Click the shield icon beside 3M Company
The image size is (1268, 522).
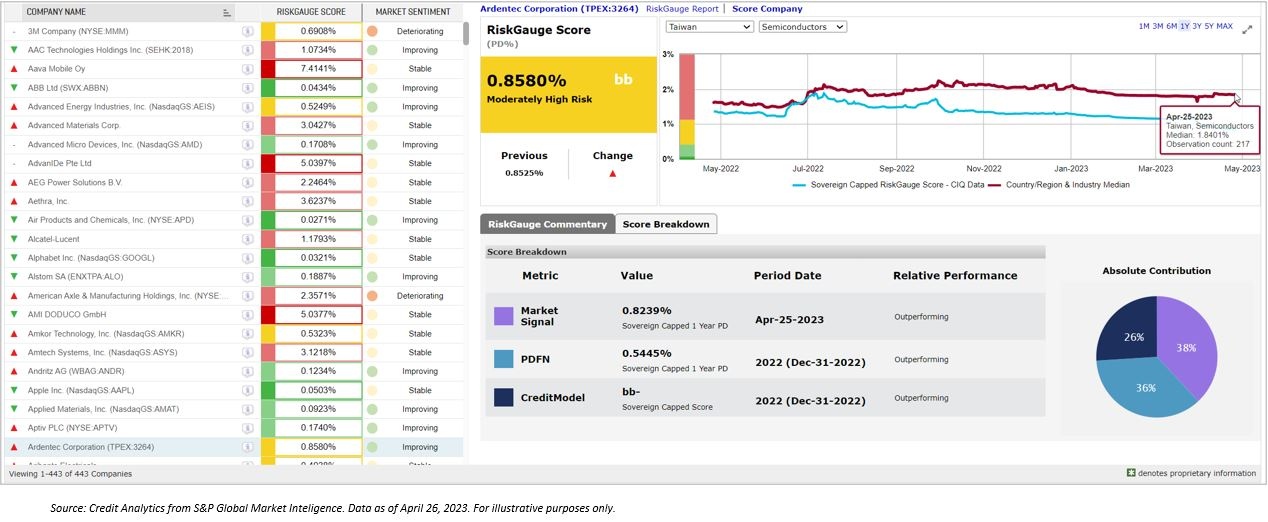coord(247,31)
